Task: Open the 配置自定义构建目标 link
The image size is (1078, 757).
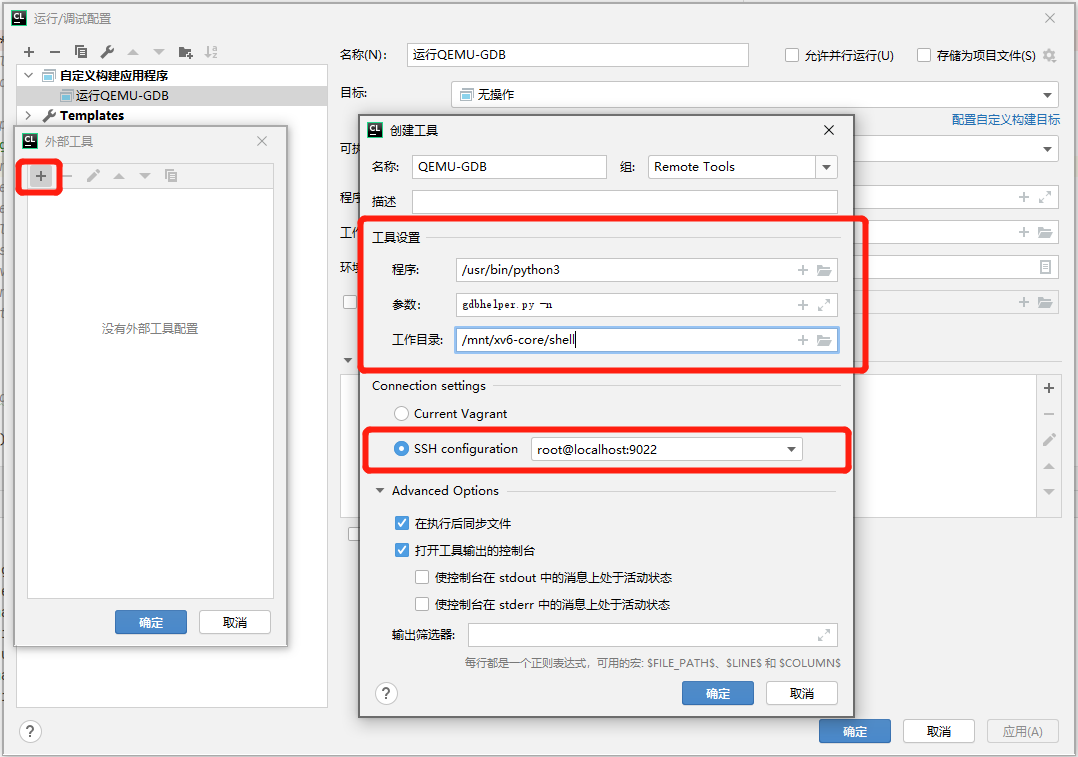Action: click(1005, 119)
